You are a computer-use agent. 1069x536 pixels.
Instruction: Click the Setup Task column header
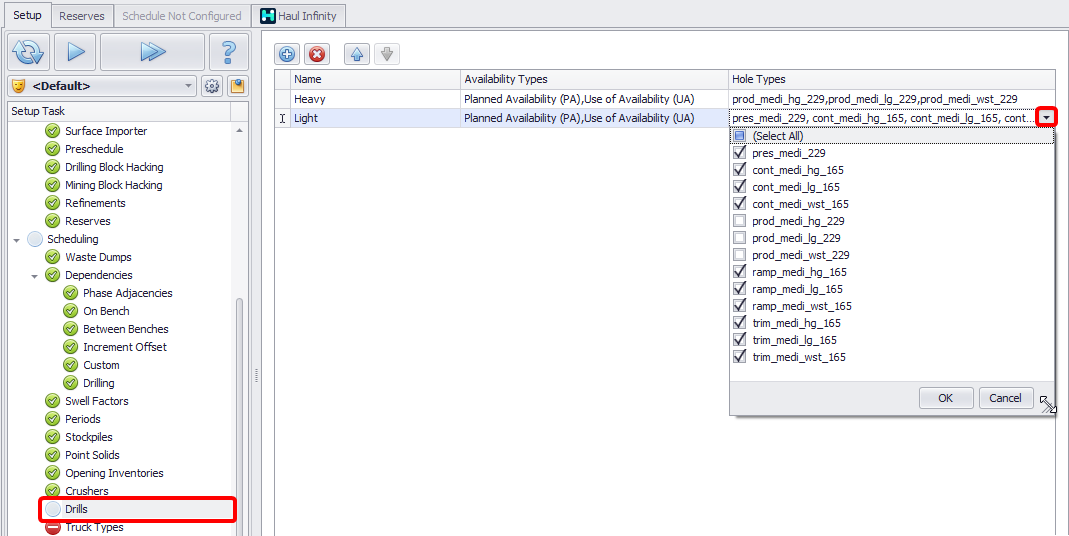[x=120, y=111]
